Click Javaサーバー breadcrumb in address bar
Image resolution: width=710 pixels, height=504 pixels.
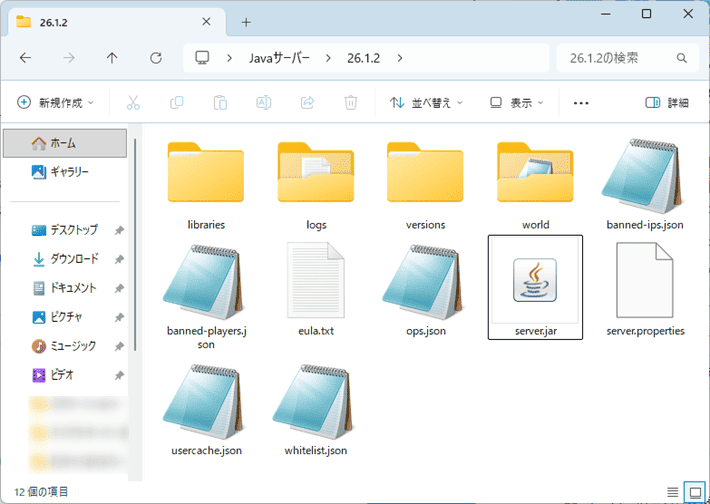coord(279,58)
